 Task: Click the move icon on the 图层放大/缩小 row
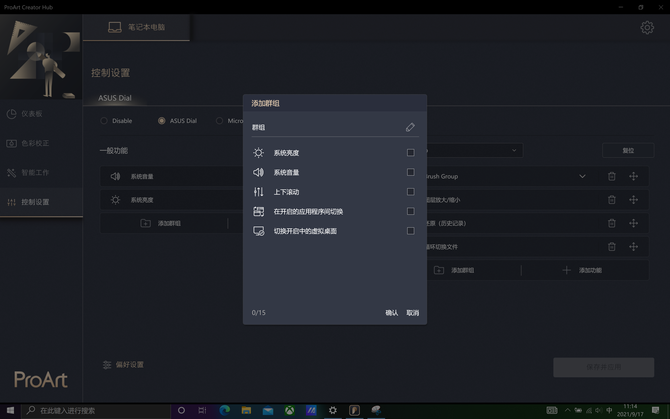[633, 199]
